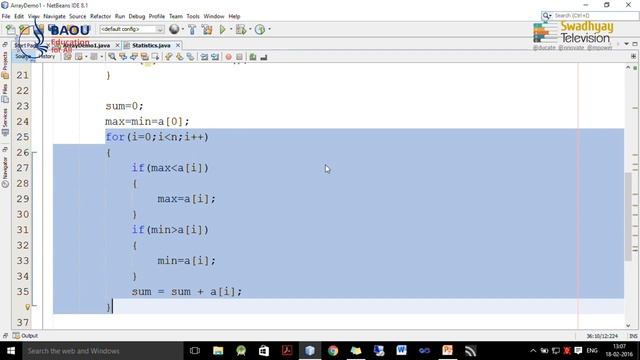This screenshot has height=360, width=640.
Task: Click the Uncomment editor toolbar icon
Action: tap(264, 57)
